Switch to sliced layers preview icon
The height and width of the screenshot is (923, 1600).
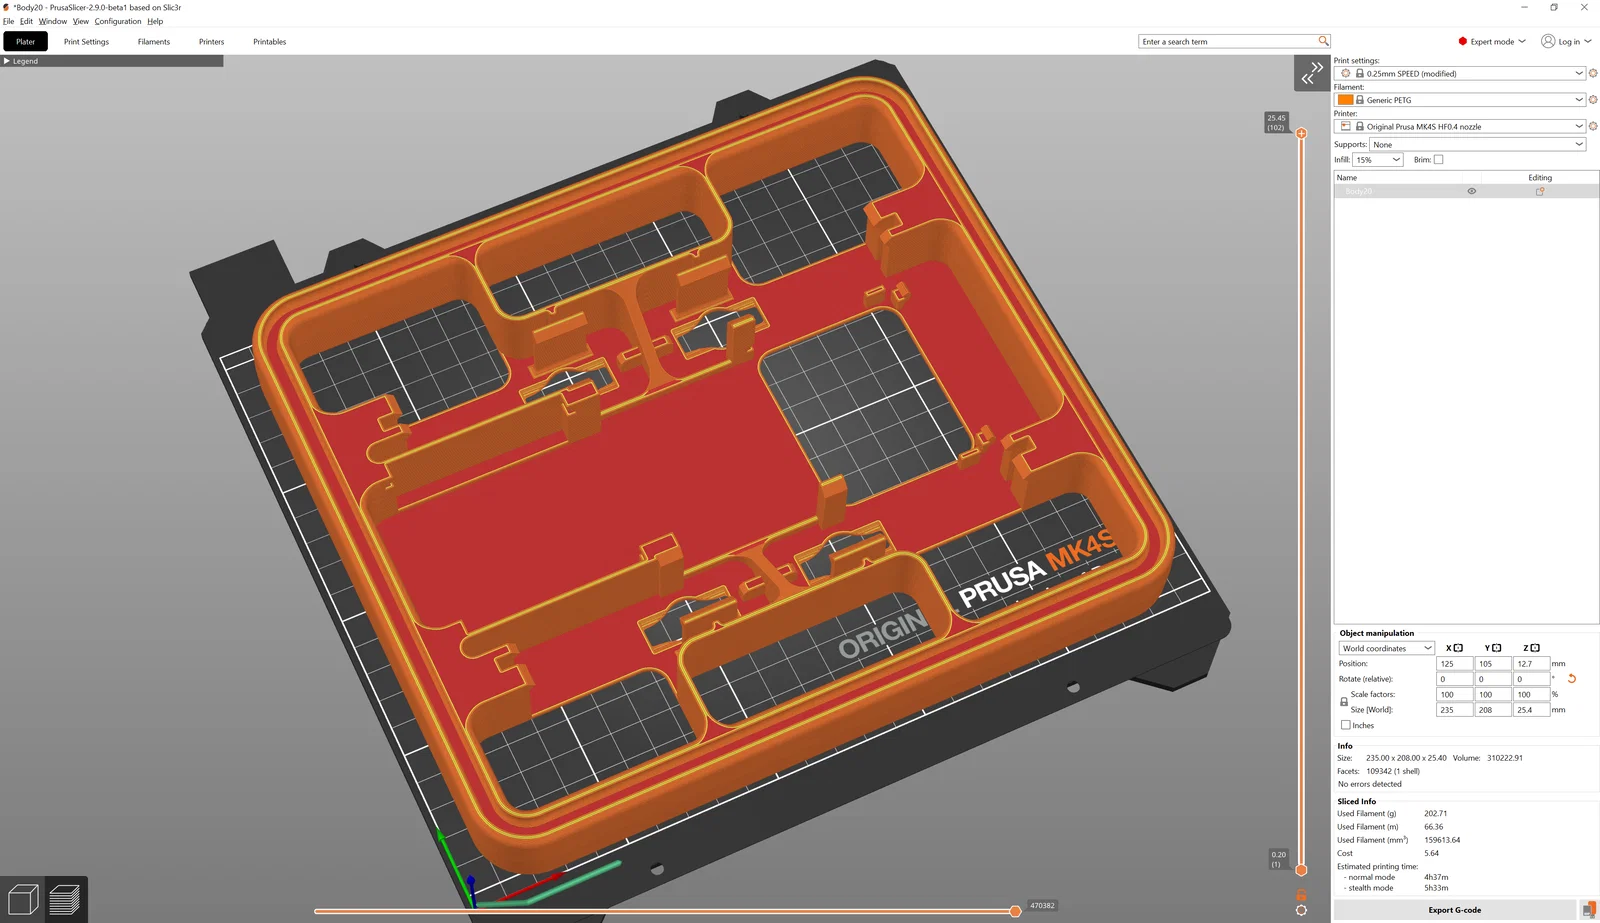65,899
